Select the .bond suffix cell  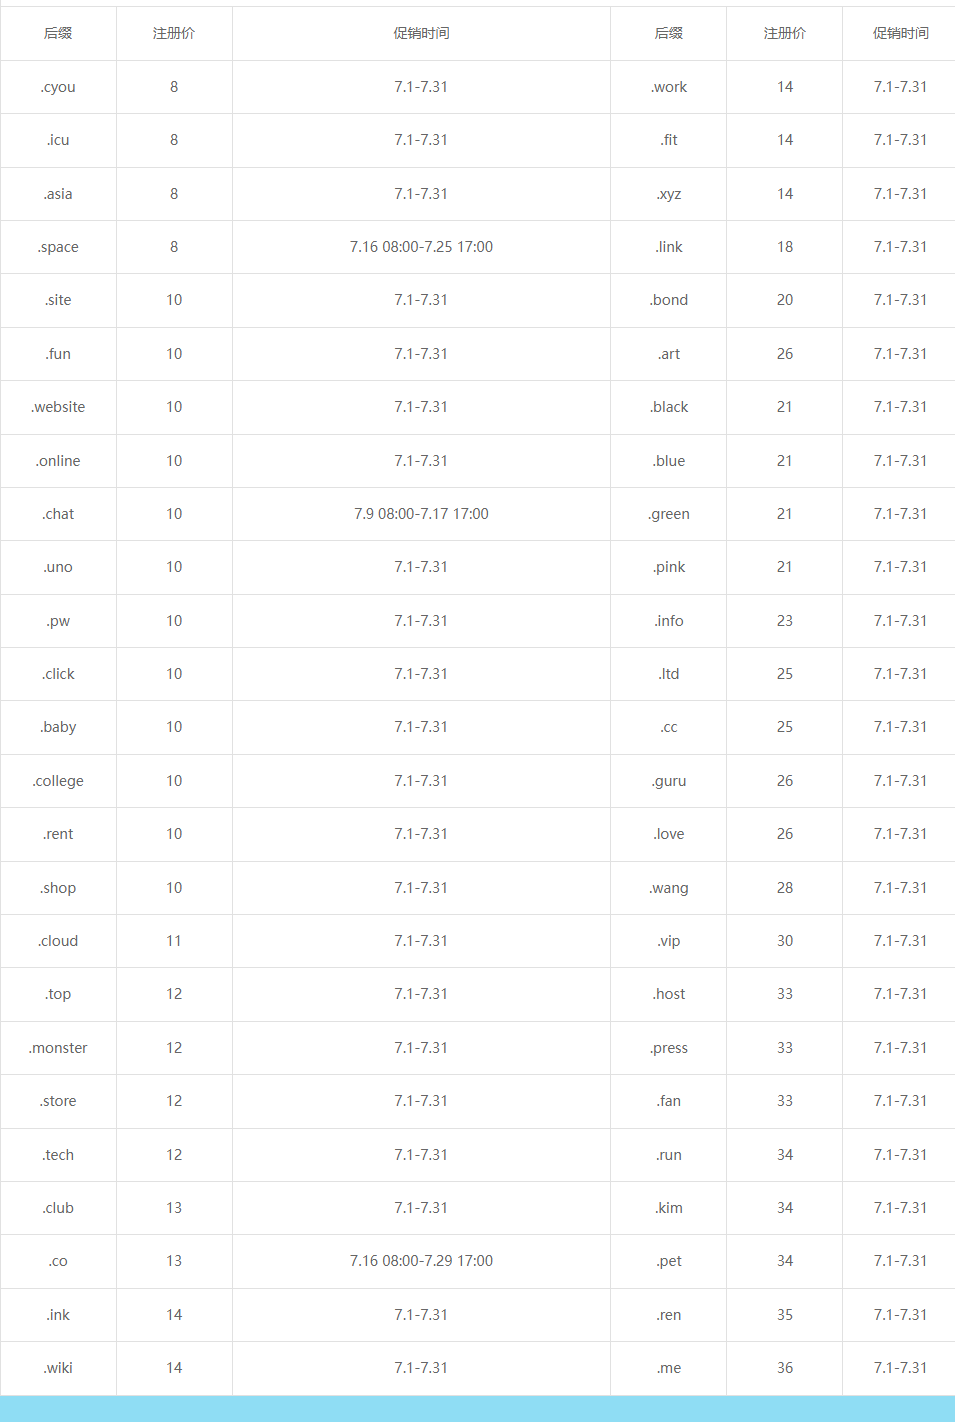point(669,300)
